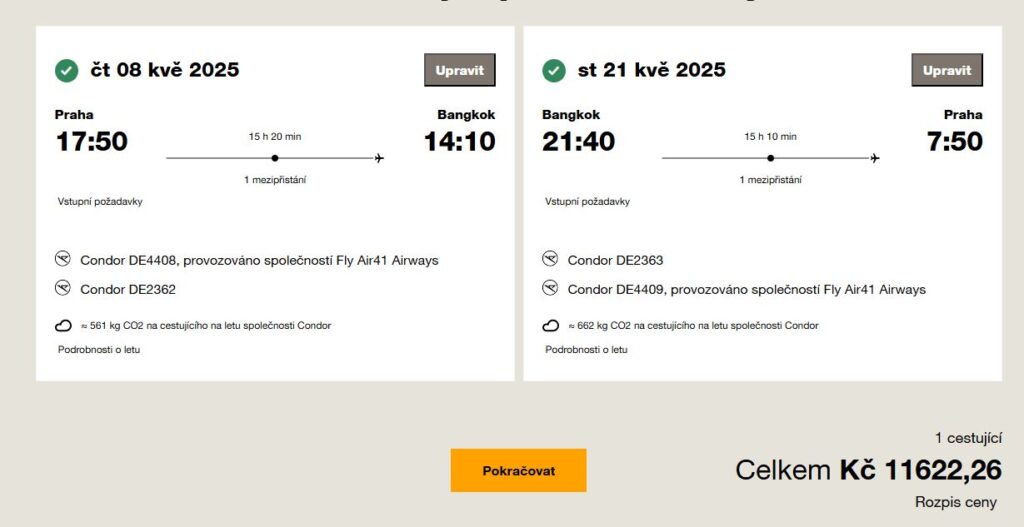Click Condor logo next to DE2363

pos(550,260)
